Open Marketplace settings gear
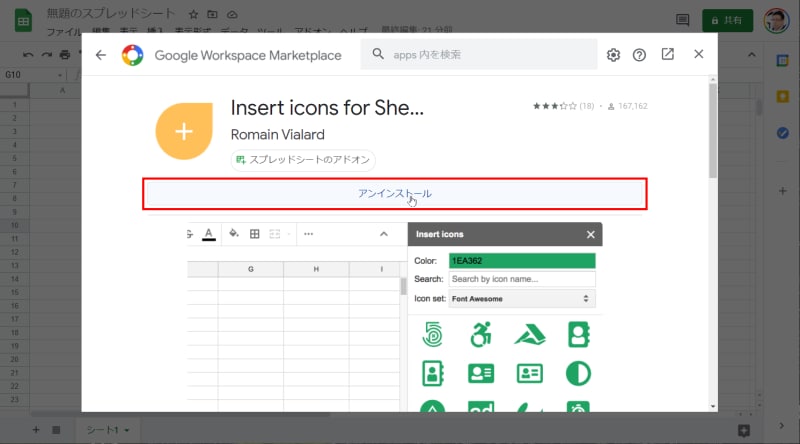This screenshot has height=444, width=800. coord(613,55)
